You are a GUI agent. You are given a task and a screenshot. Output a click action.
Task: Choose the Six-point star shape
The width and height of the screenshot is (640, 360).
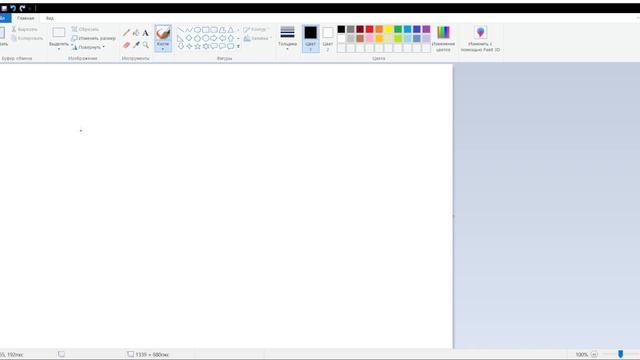[x=206, y=46]
